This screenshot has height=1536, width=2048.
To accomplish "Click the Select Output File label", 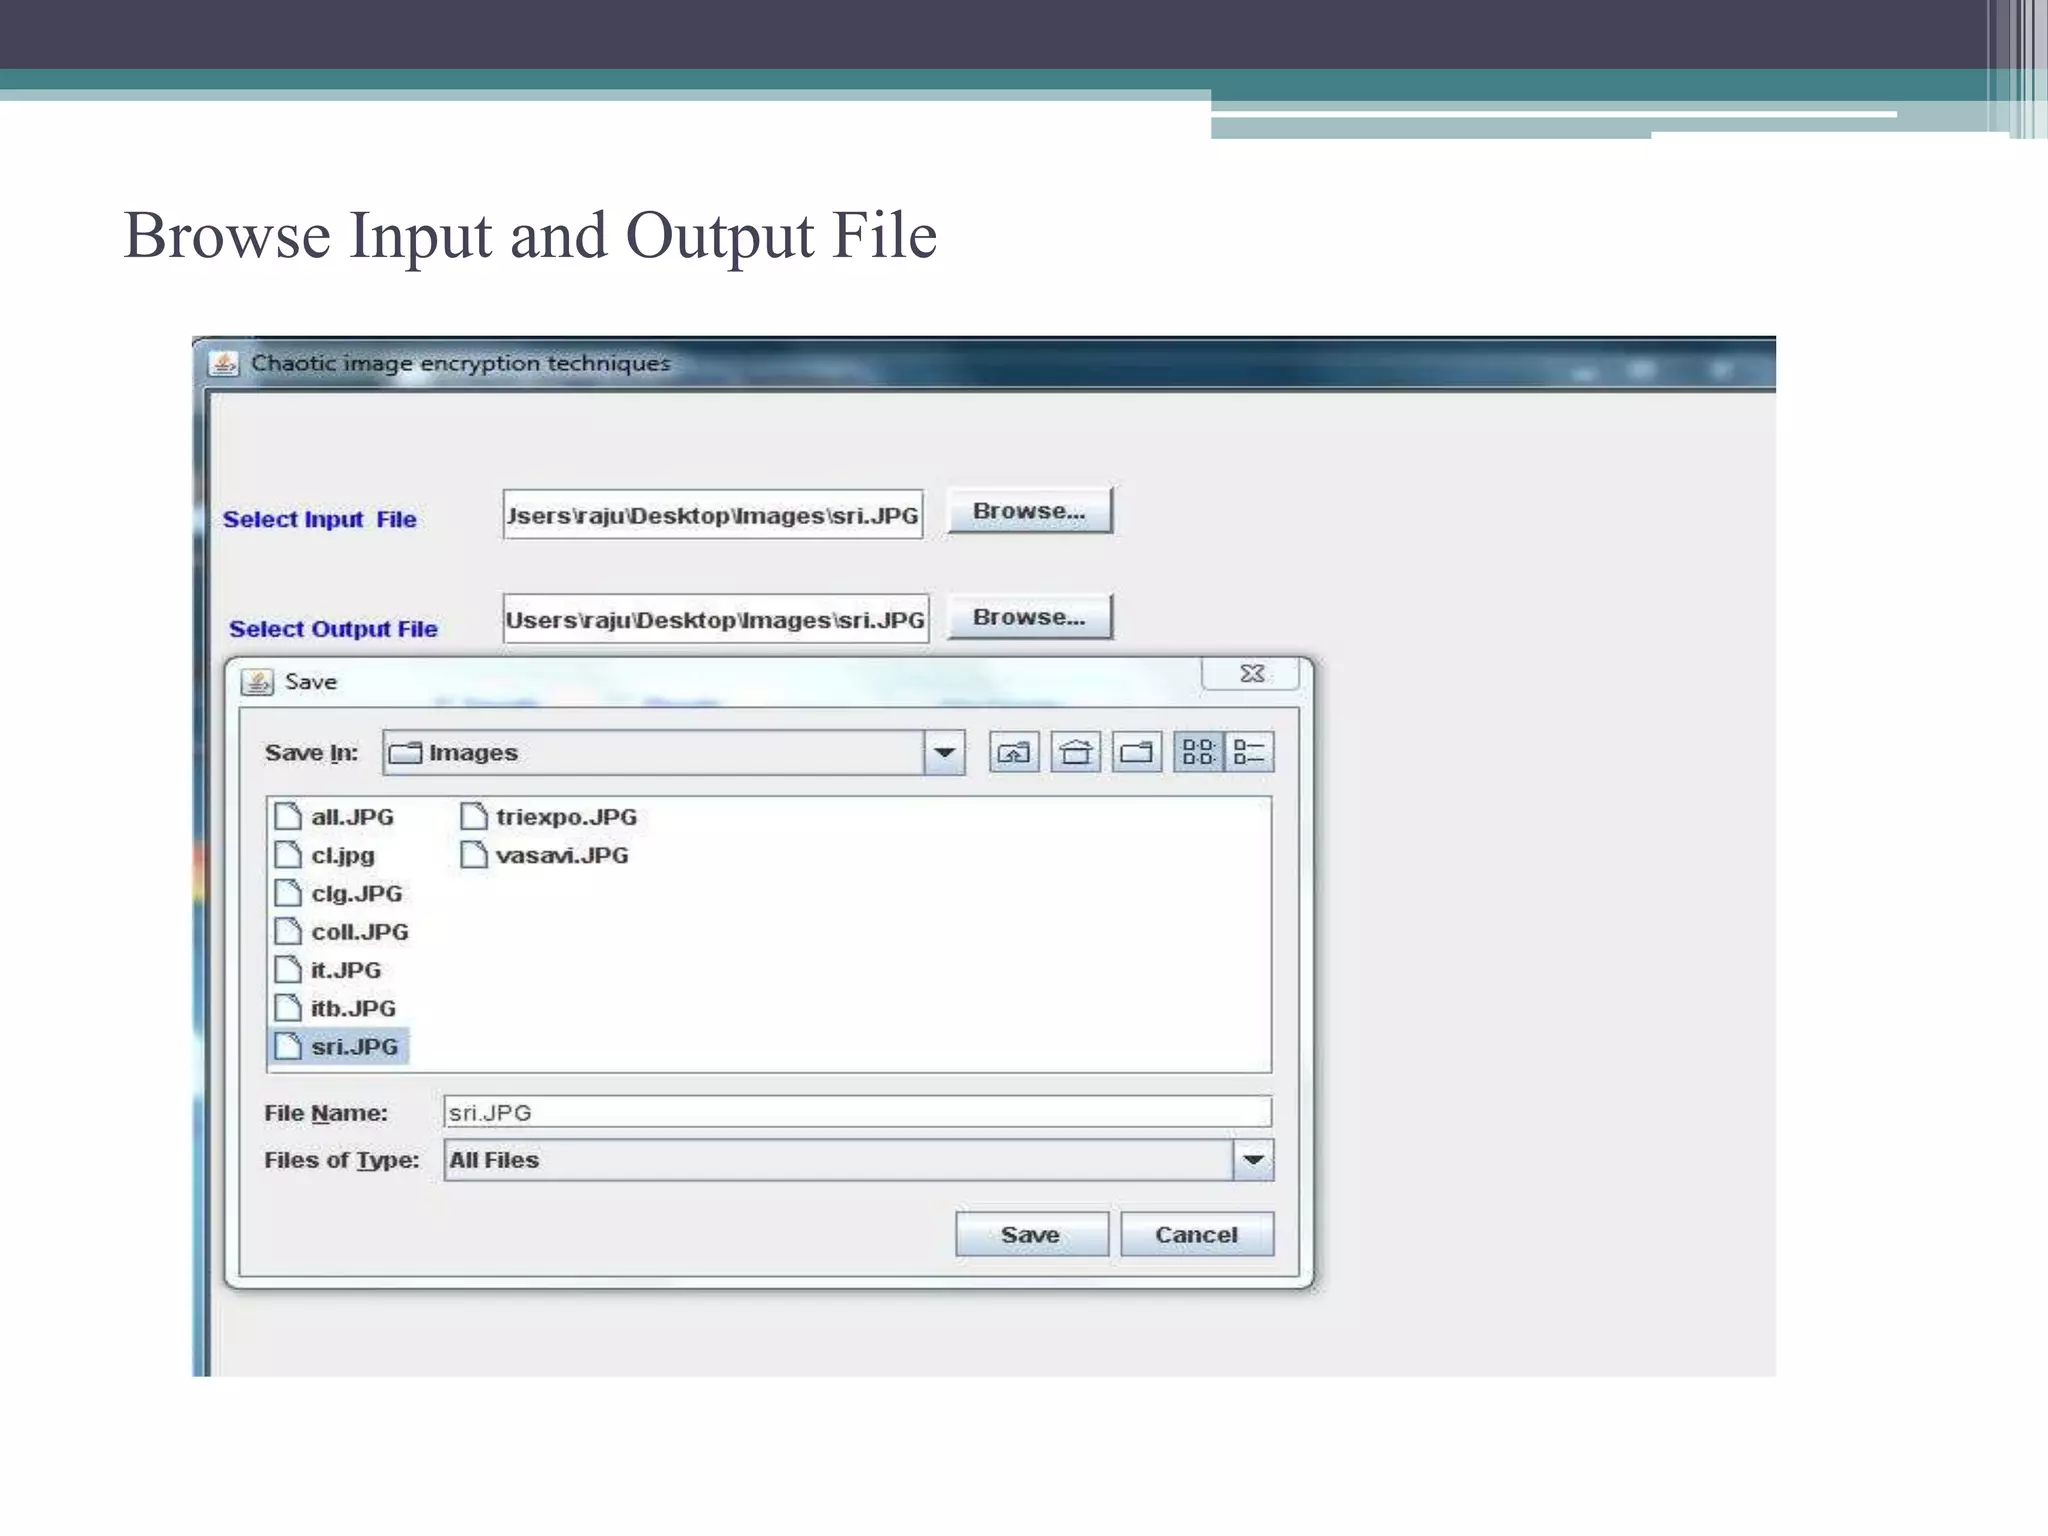I will (x=333, y=629).
